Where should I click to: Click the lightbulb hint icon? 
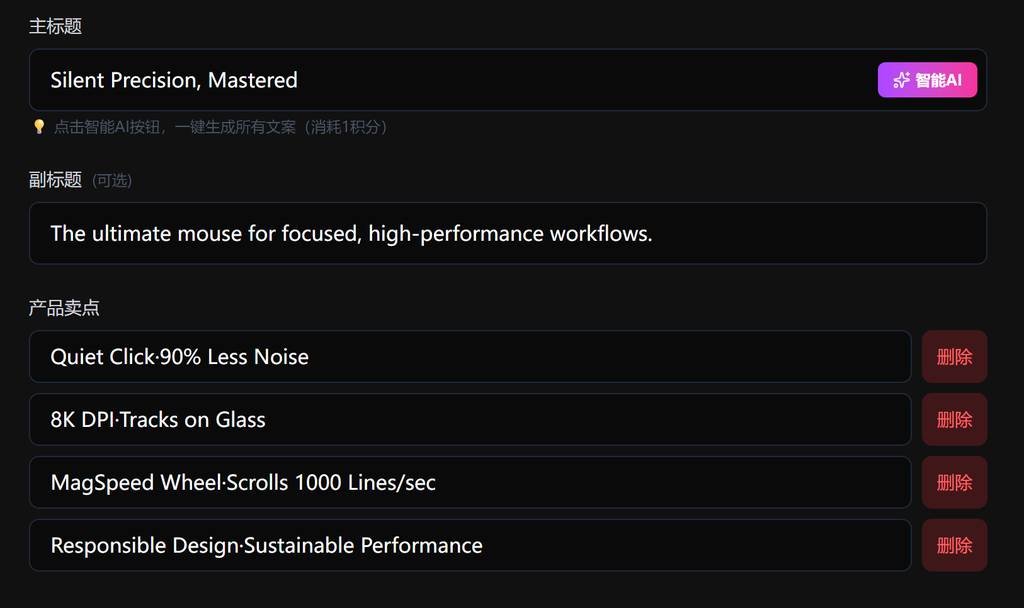(39, 127)
